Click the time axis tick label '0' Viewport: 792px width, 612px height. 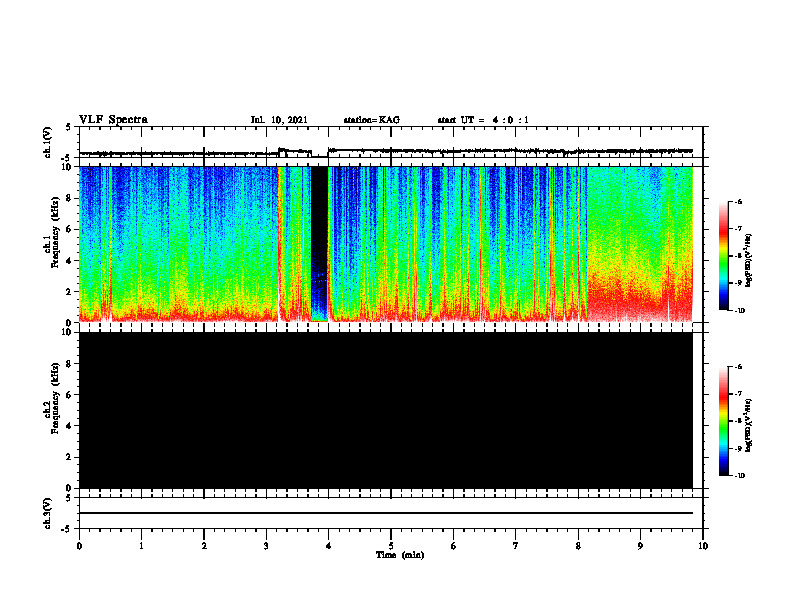(79, 546)
